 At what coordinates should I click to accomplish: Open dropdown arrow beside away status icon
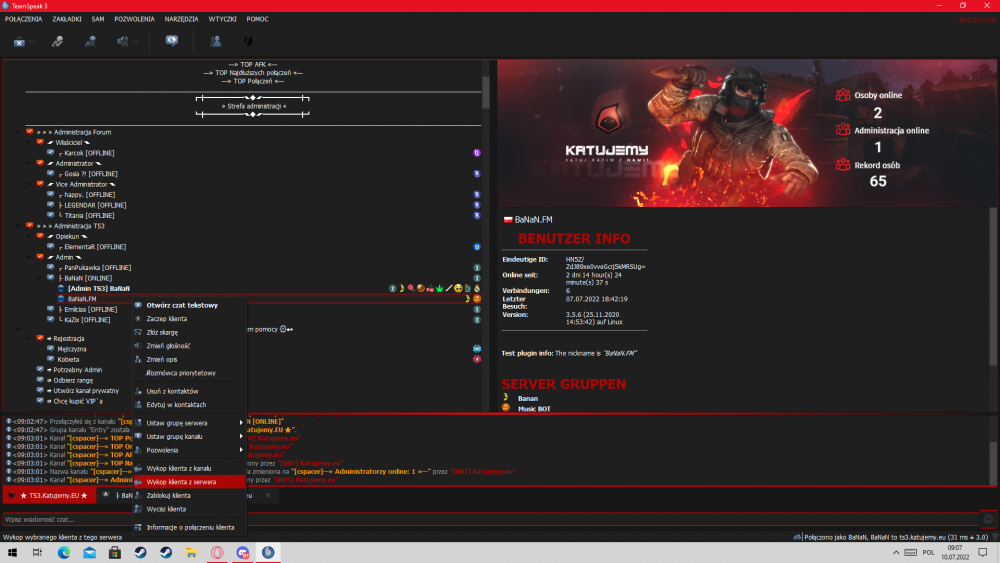coord(32,42)
